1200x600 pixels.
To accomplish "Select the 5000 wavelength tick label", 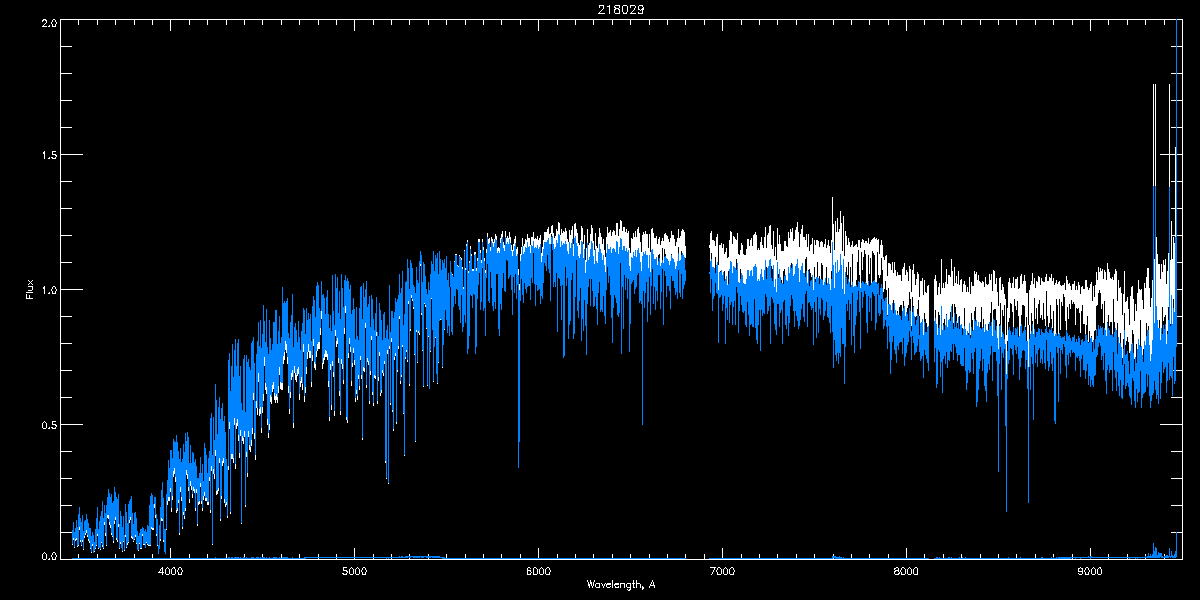I will point(354,571).
